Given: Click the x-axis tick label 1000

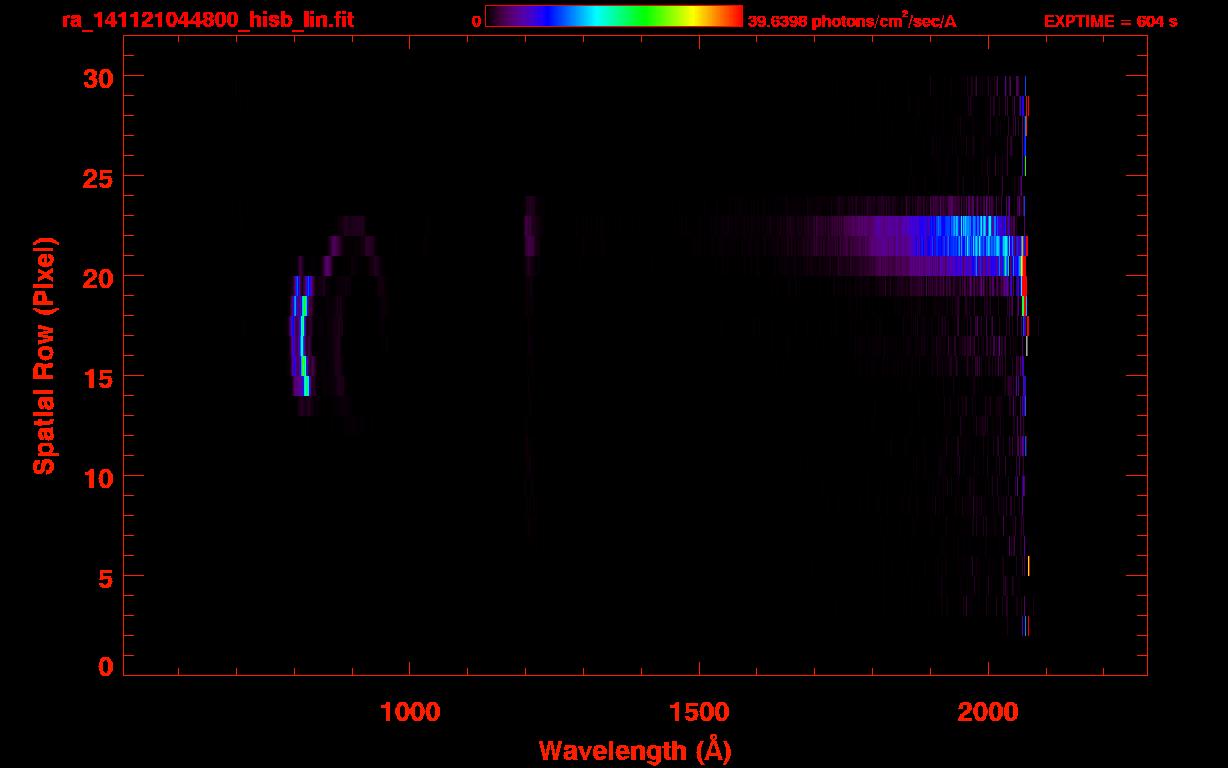Looking at the screenshot, I should [x=410, y=710].
